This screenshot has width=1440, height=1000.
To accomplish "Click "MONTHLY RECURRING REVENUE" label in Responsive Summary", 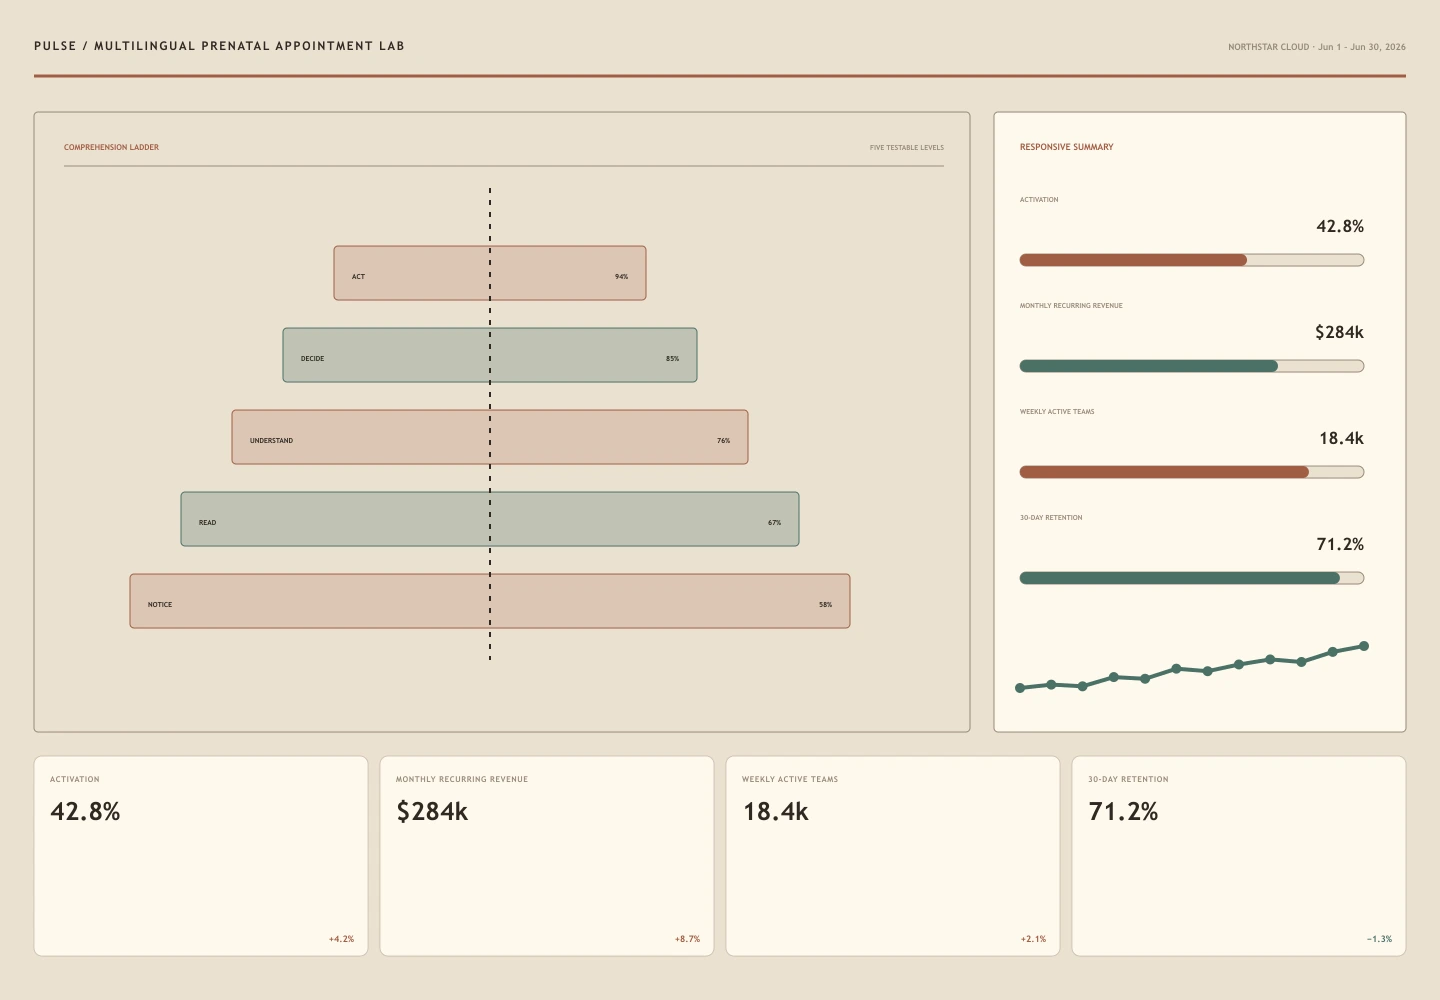I will tap(1071, 306).
